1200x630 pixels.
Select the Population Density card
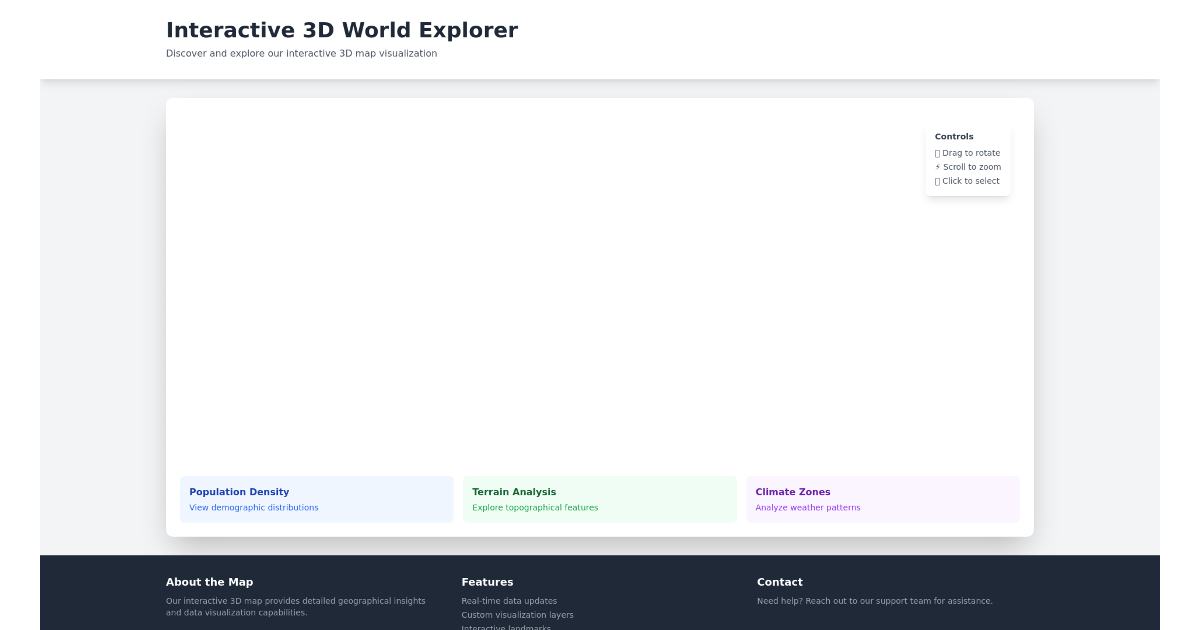[316, 499]
